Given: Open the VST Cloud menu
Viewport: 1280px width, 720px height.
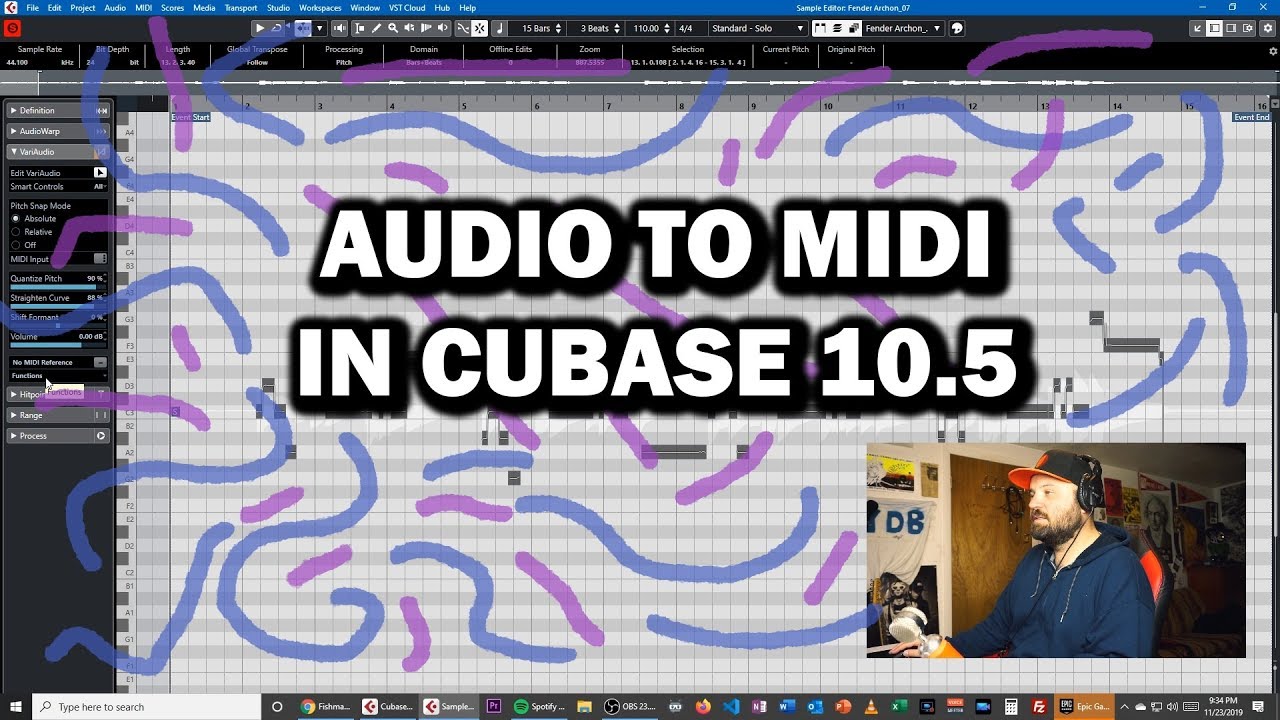Looking at the screenshot, I should (407, 7).
